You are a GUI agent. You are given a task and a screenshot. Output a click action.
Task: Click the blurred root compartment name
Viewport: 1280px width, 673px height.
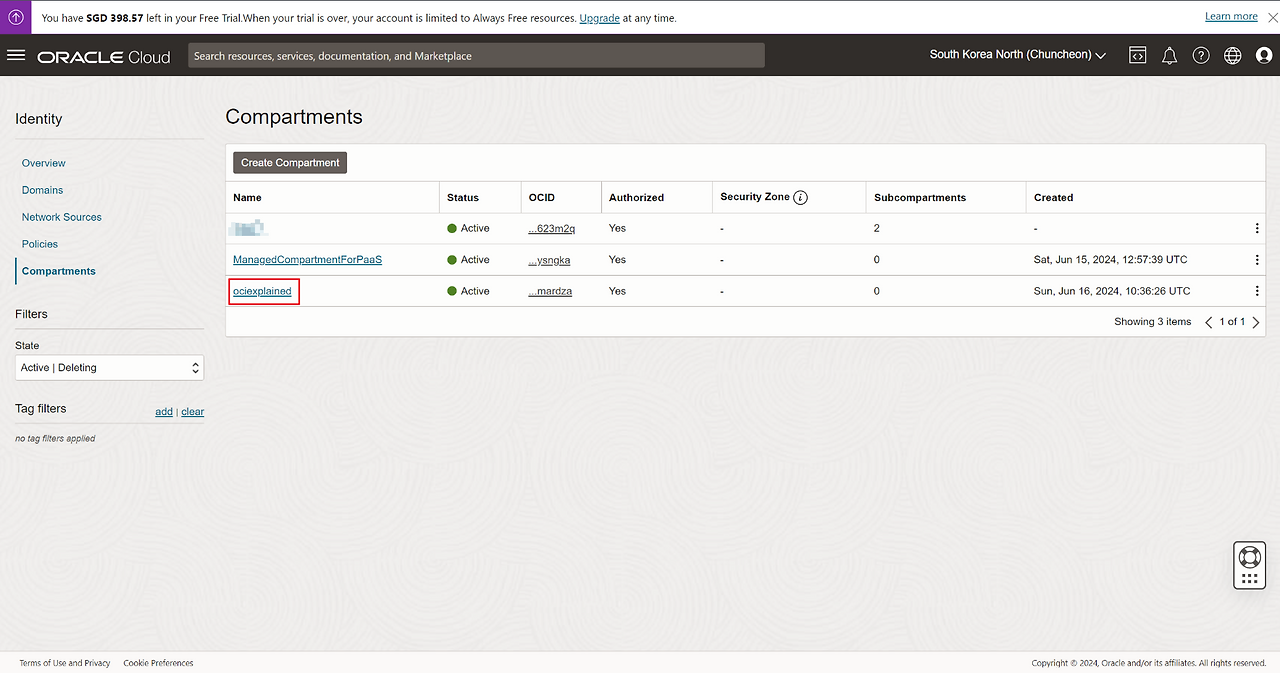(x=246, y=228)
